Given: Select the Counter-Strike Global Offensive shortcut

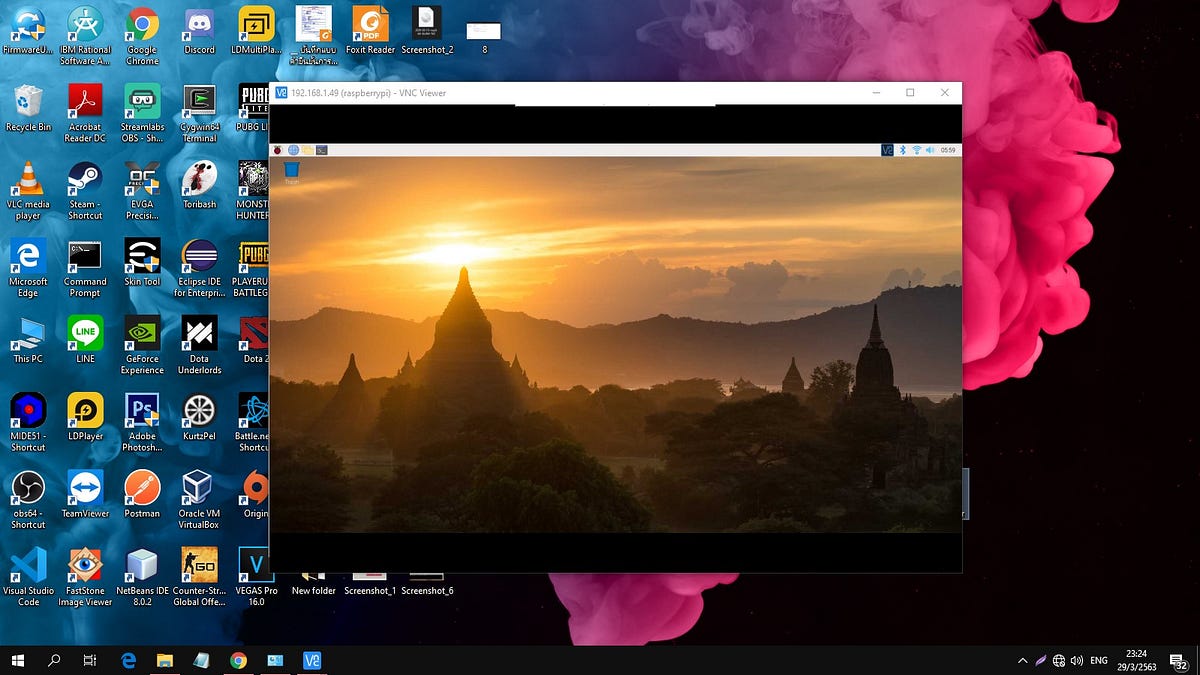Looking at the screenshot, I should (199, 577).
